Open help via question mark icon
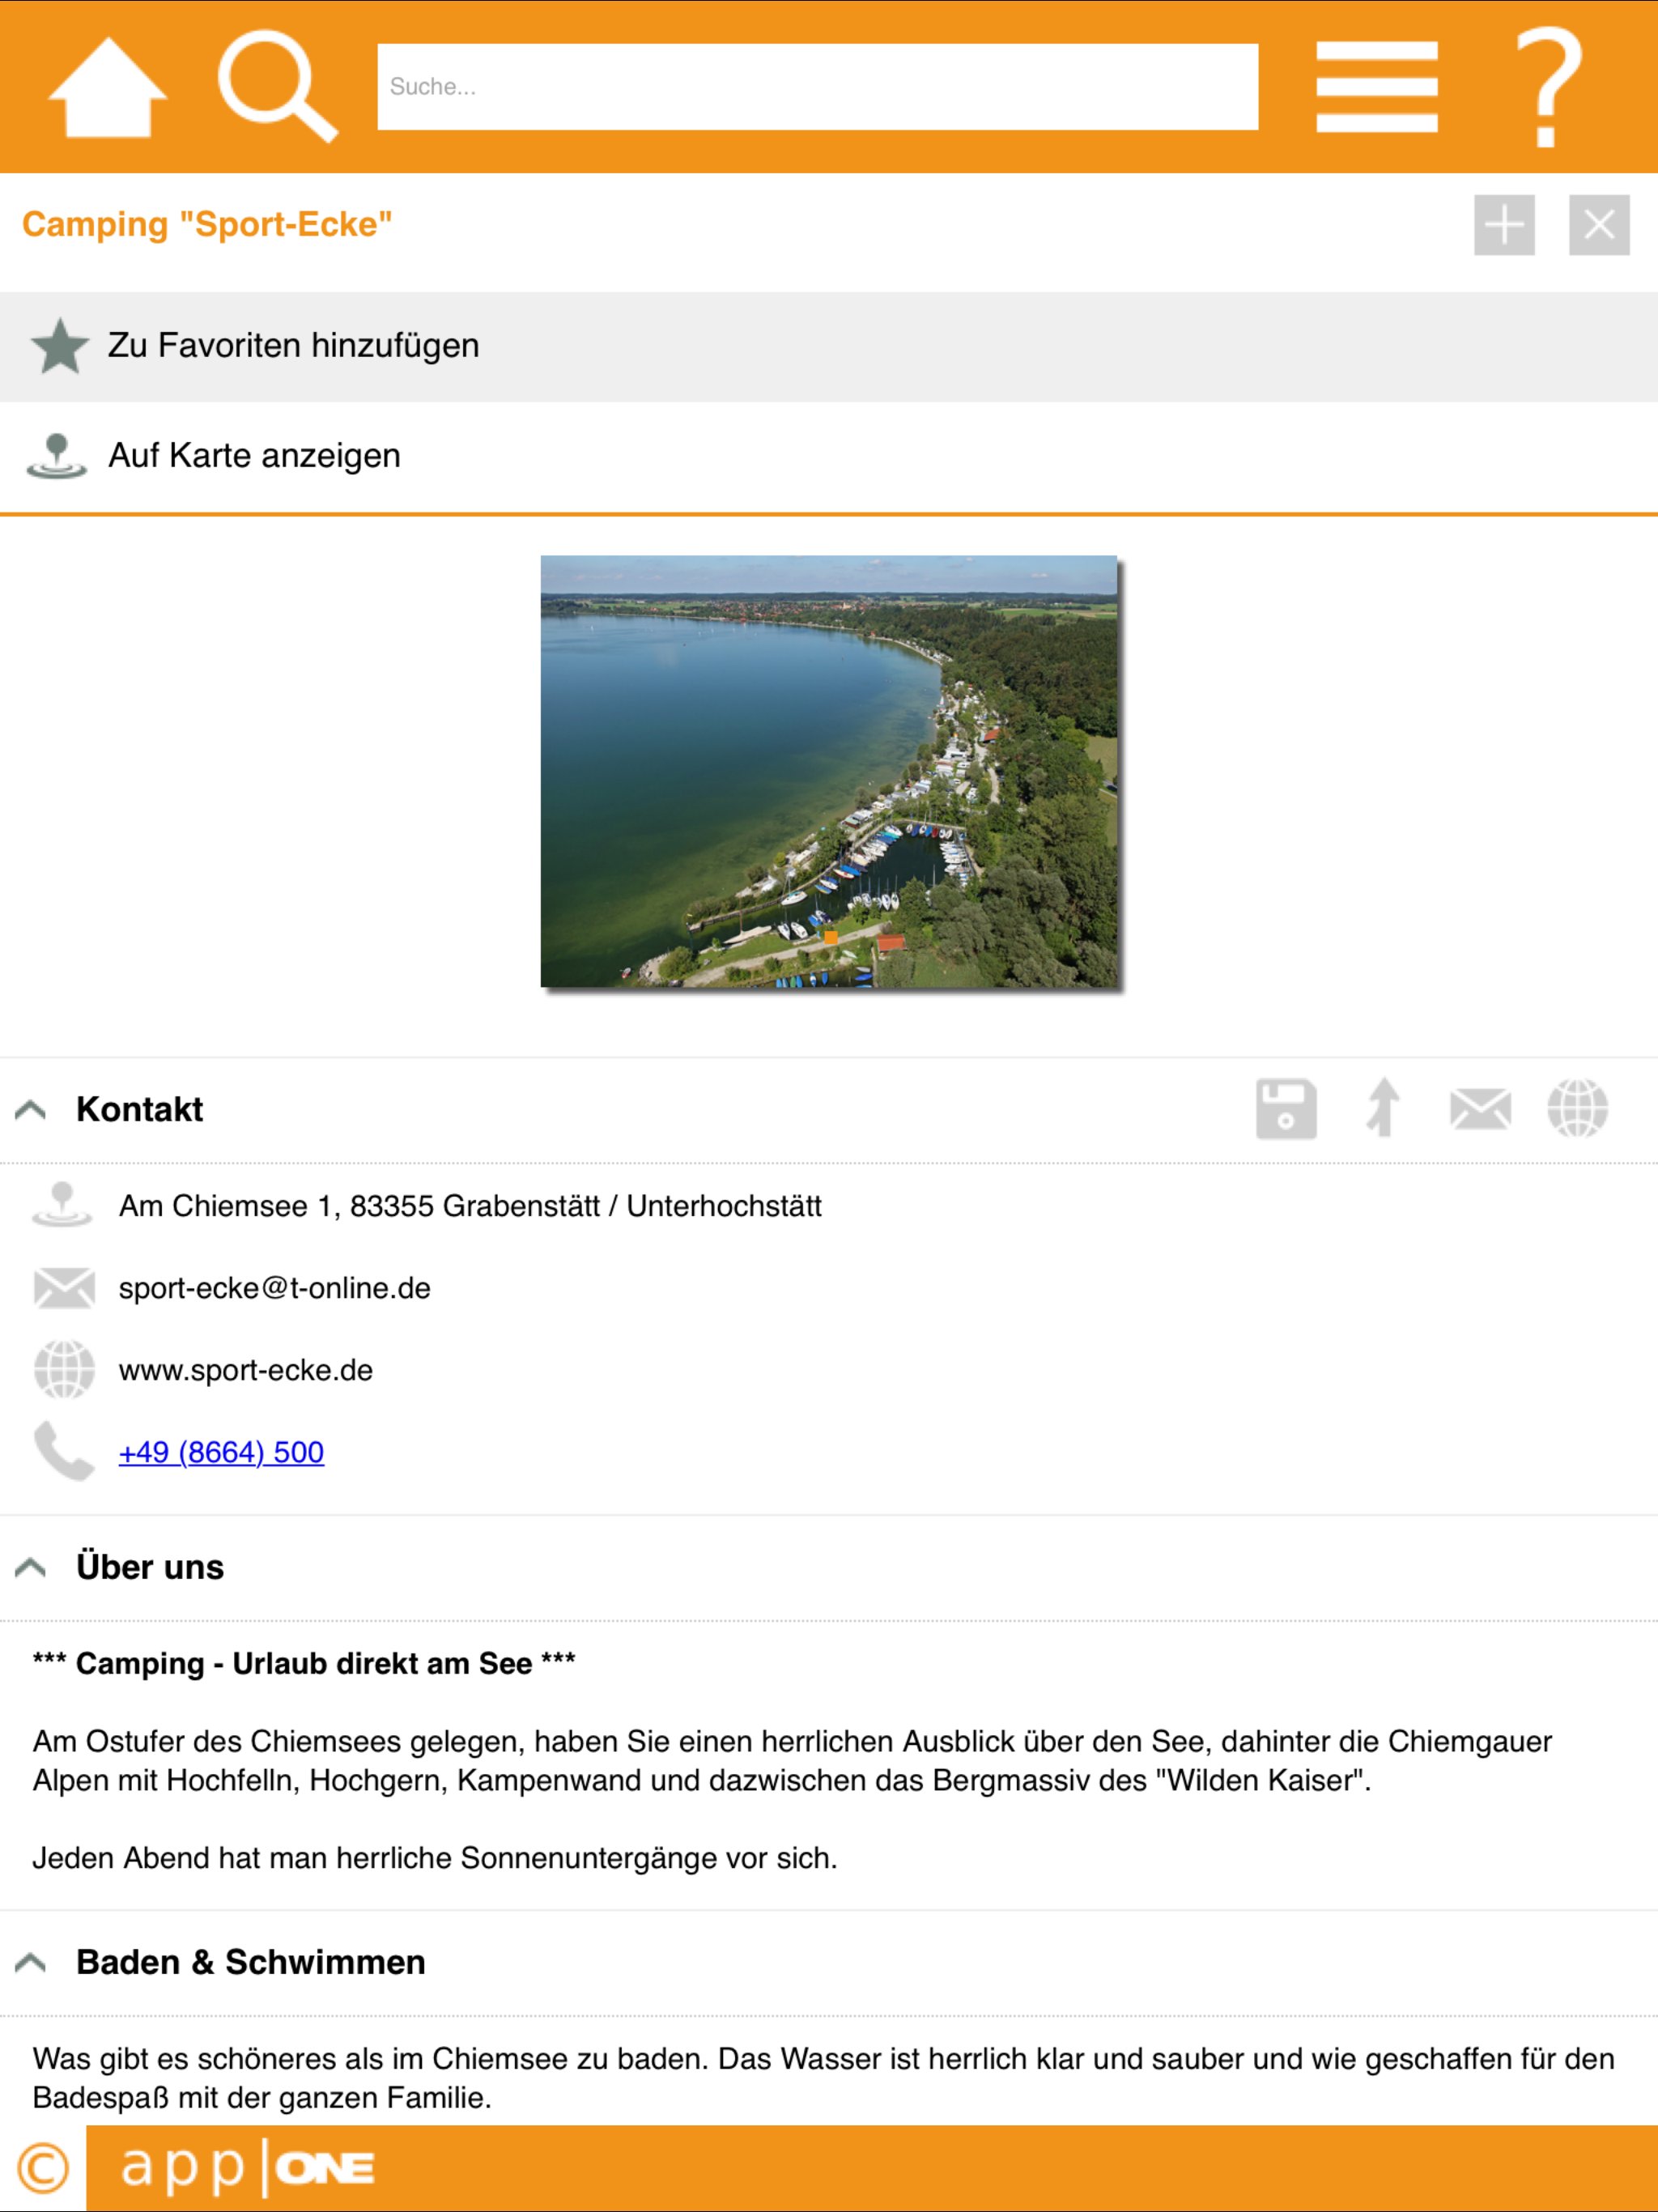The image size is (1658, 2212). [1547, 88]
